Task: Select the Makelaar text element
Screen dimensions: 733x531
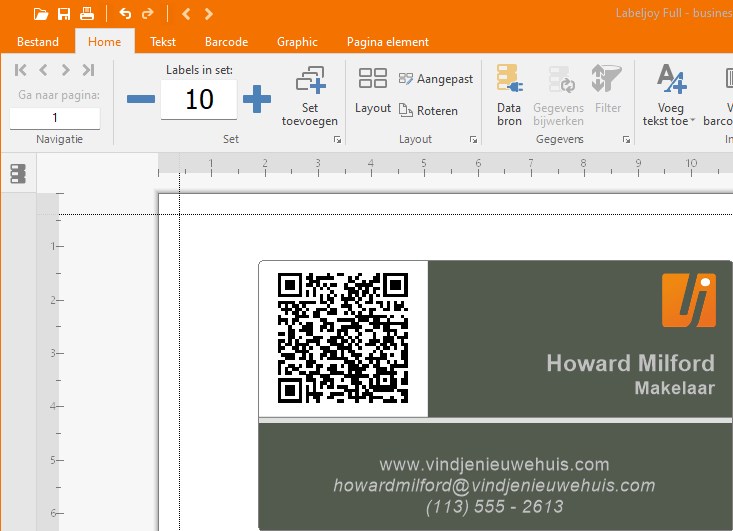Action: (675, 388)
